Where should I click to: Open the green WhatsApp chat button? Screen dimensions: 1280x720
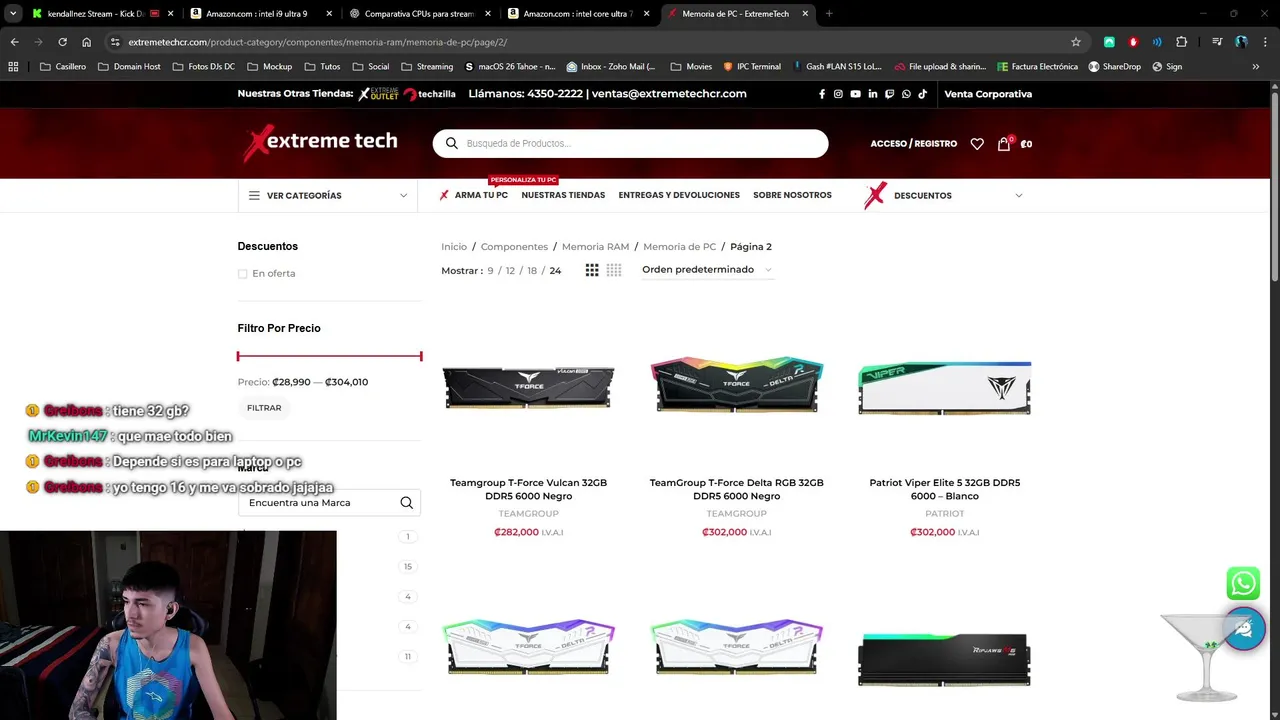[x=1243, y=583]
